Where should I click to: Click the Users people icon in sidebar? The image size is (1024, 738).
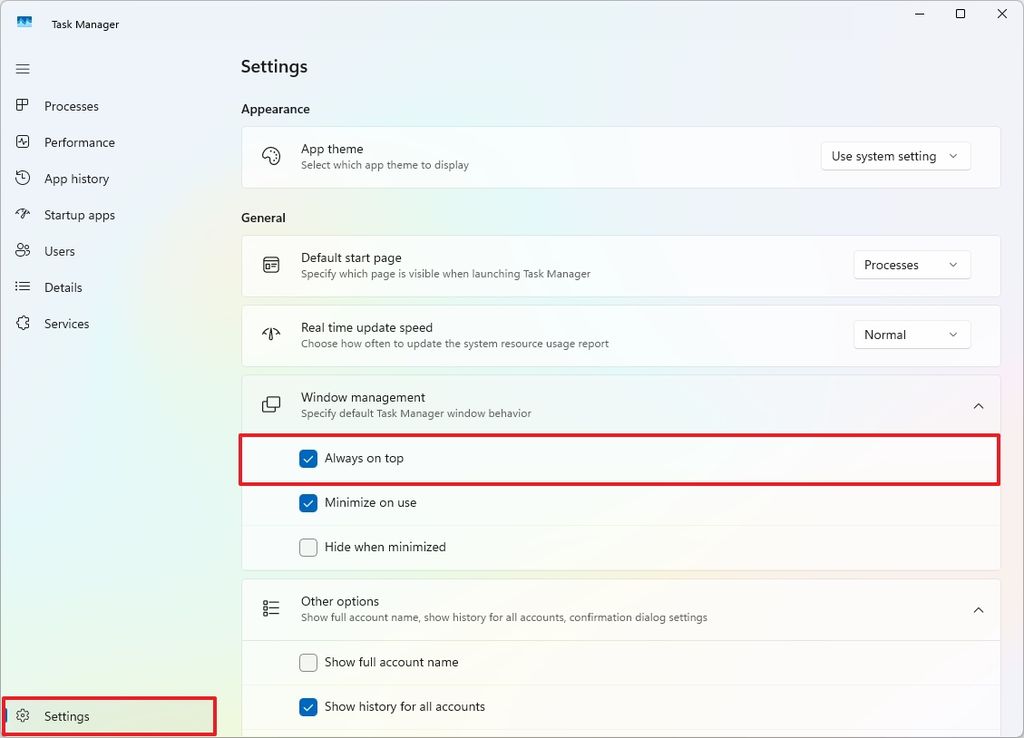23,250
